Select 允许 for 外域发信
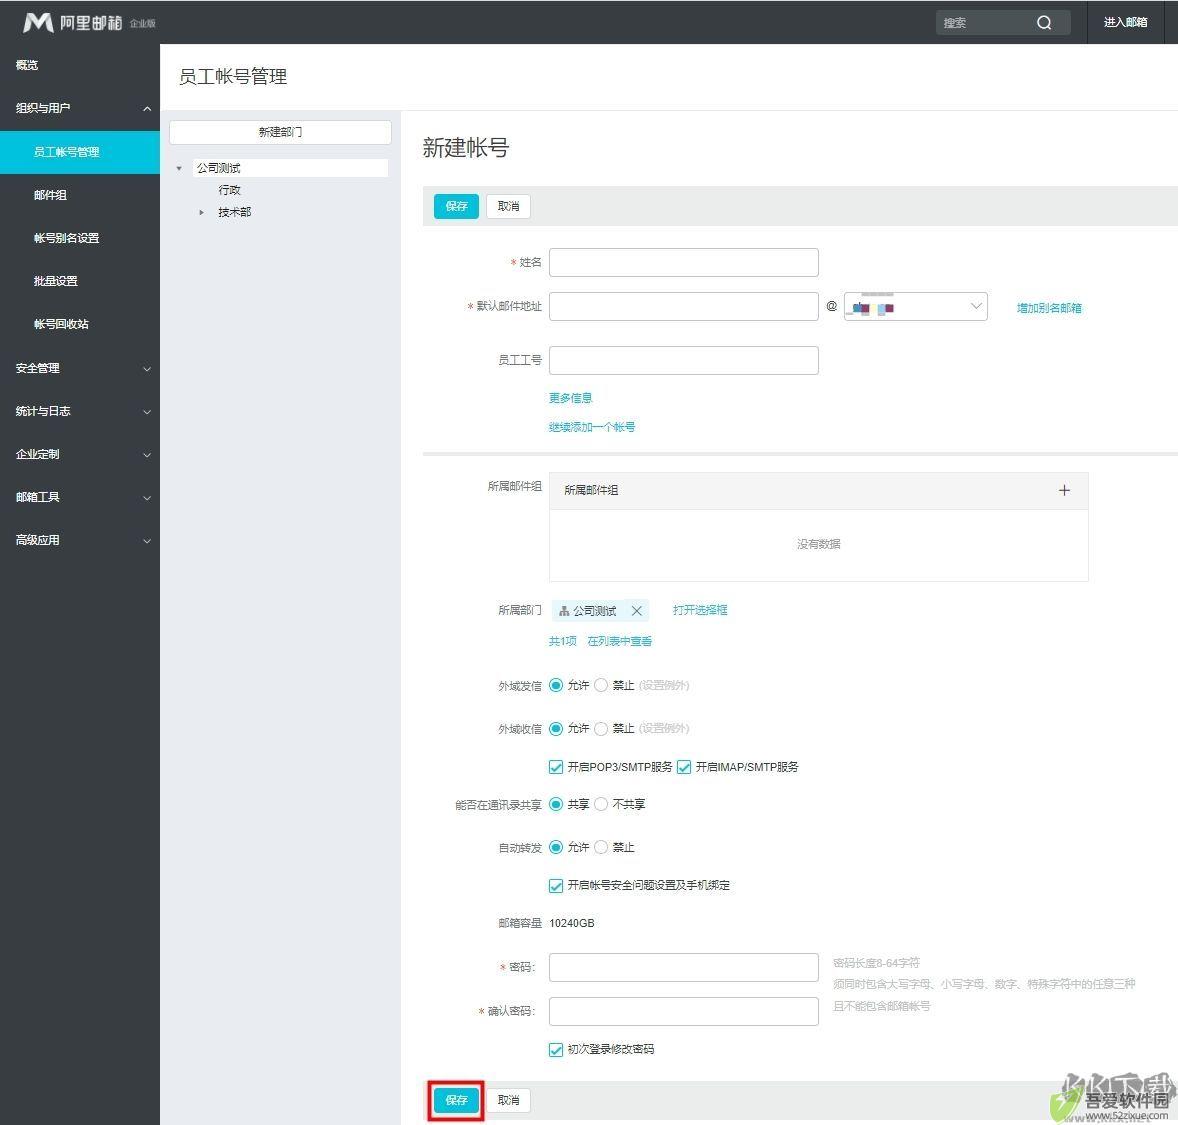 tap(556, 685)
